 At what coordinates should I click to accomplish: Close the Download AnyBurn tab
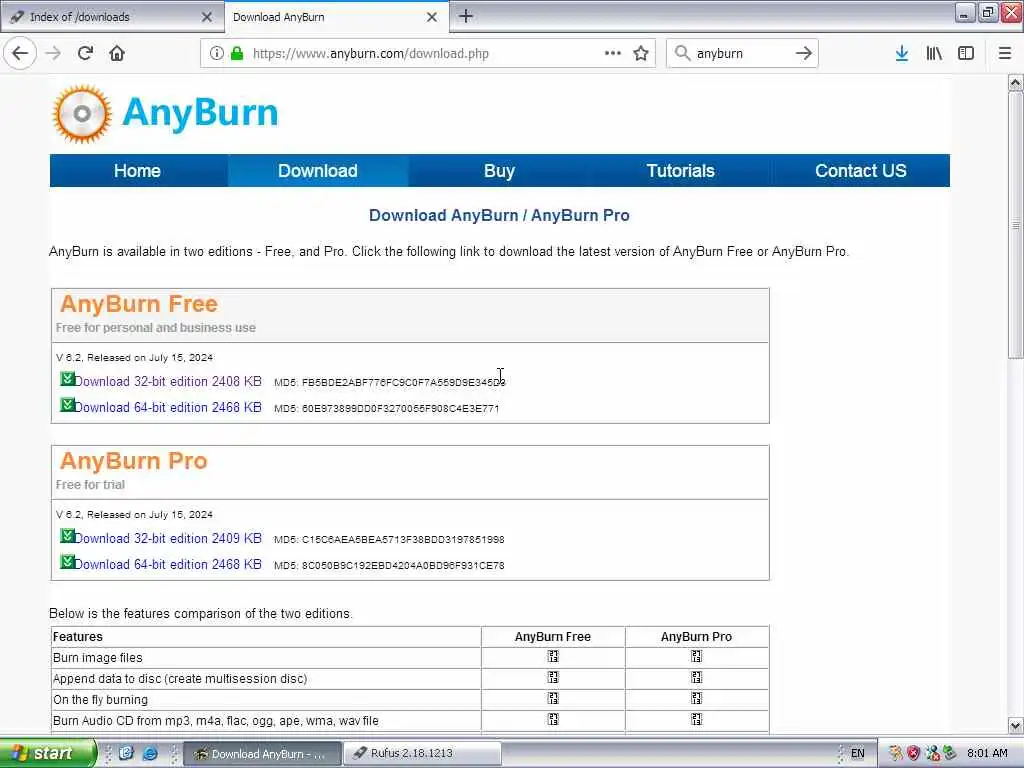[x=432, y=17]
